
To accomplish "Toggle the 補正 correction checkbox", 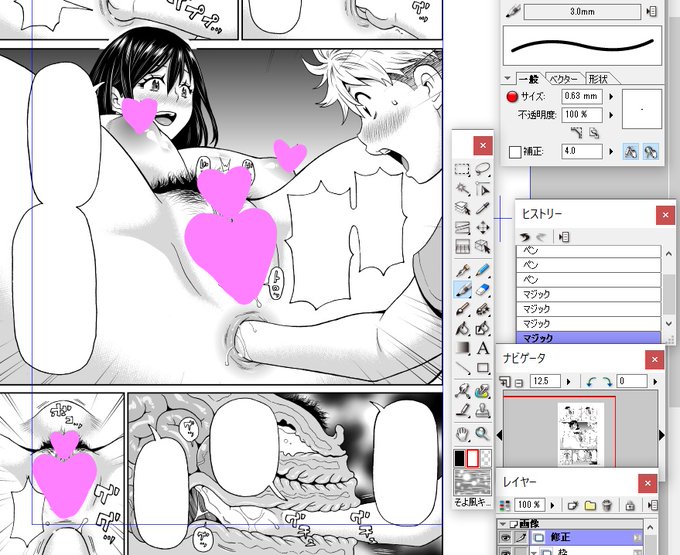I will coord(514,152).
